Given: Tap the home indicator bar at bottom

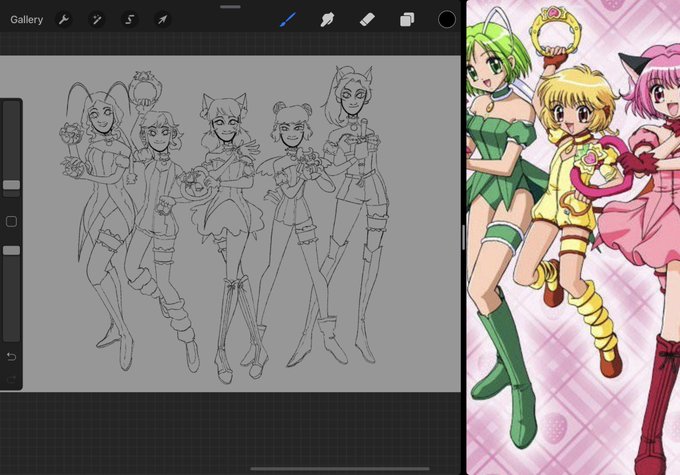Looking at the screenshot, I should pyautogui.click(x=340, y=468).
